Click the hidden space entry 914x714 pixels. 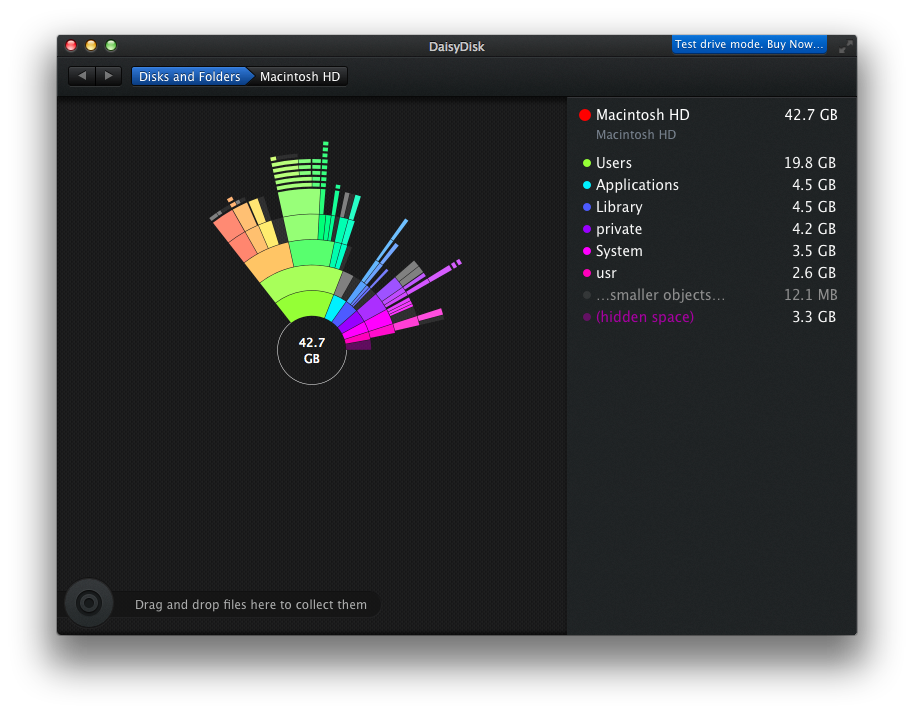tap(709, 317)
